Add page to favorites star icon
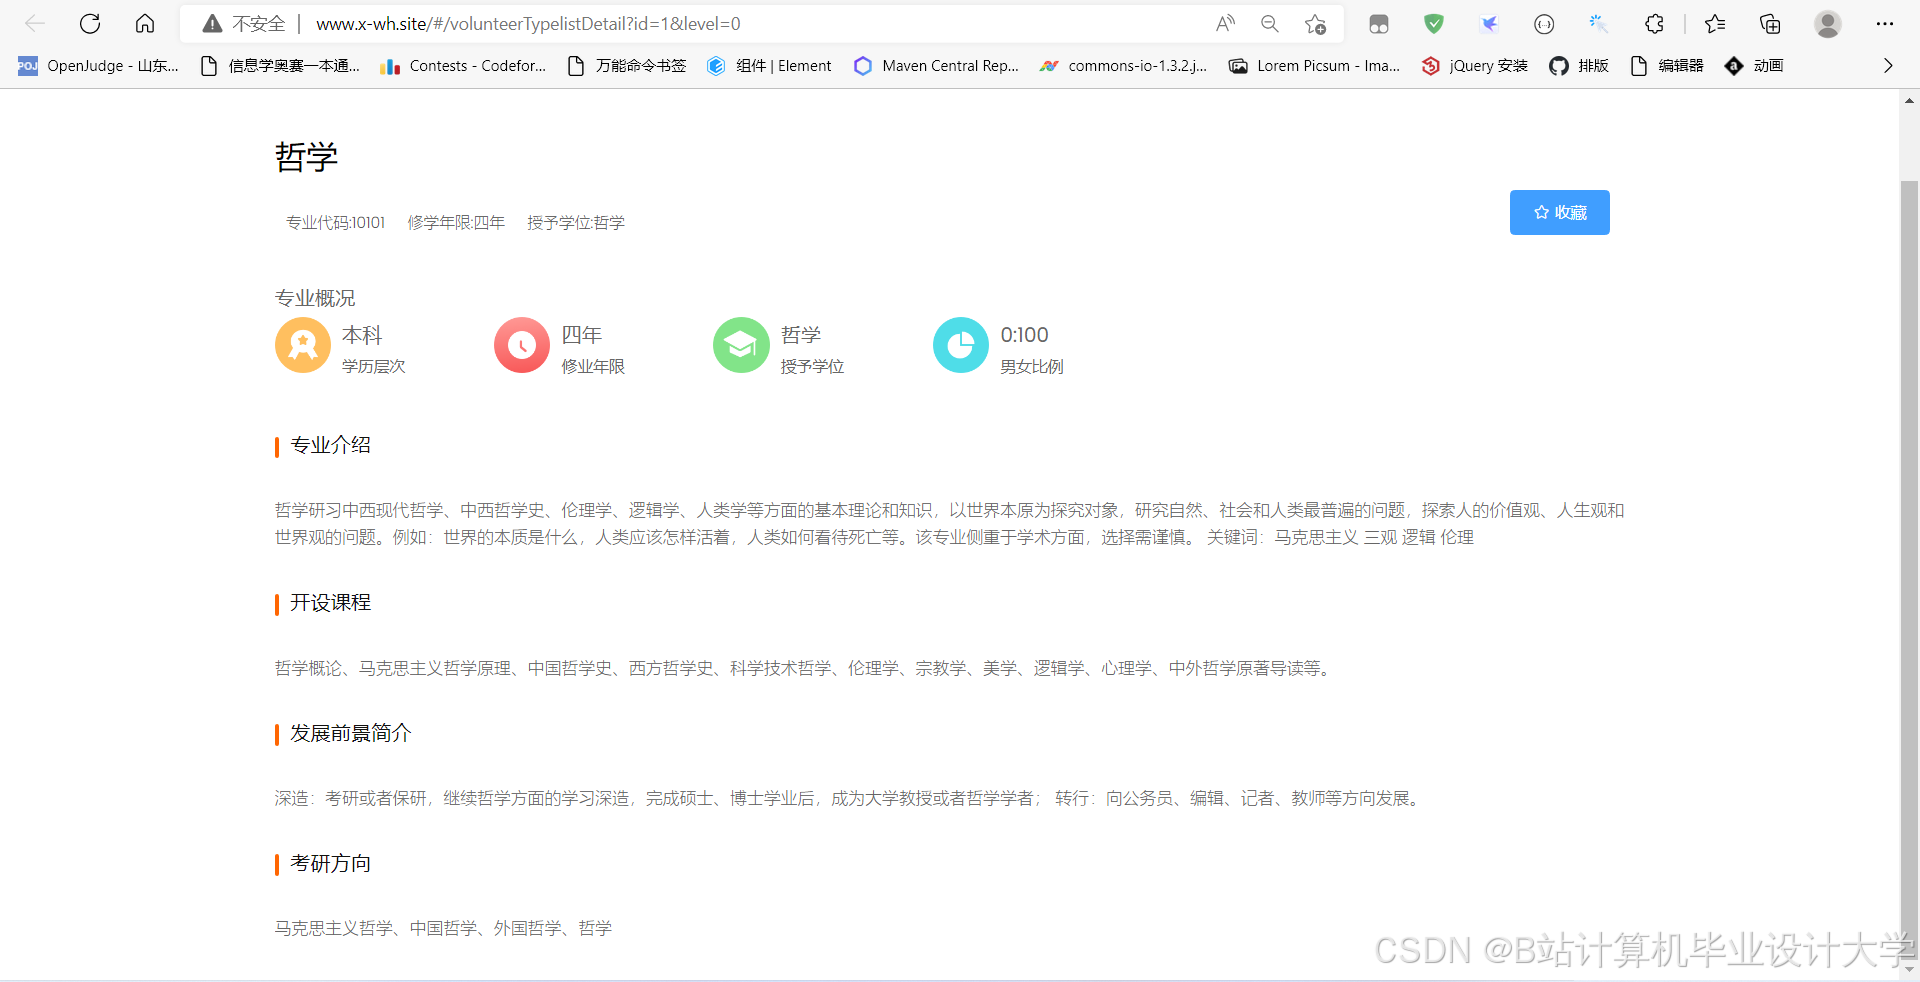 point(1315,24)
